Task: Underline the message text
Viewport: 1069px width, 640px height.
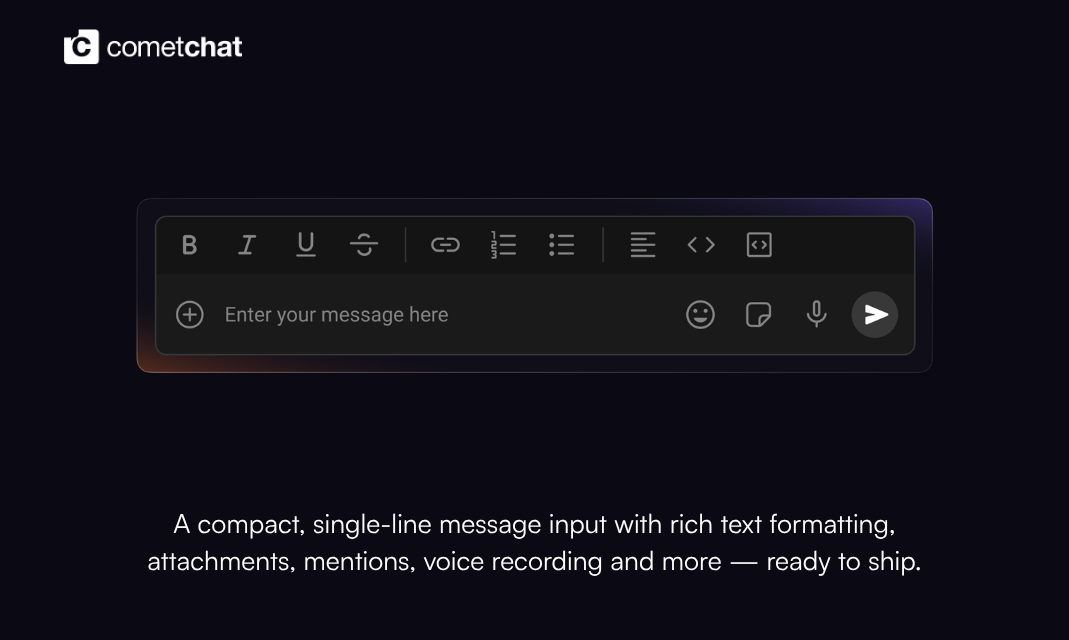Action: pos(305,245)
